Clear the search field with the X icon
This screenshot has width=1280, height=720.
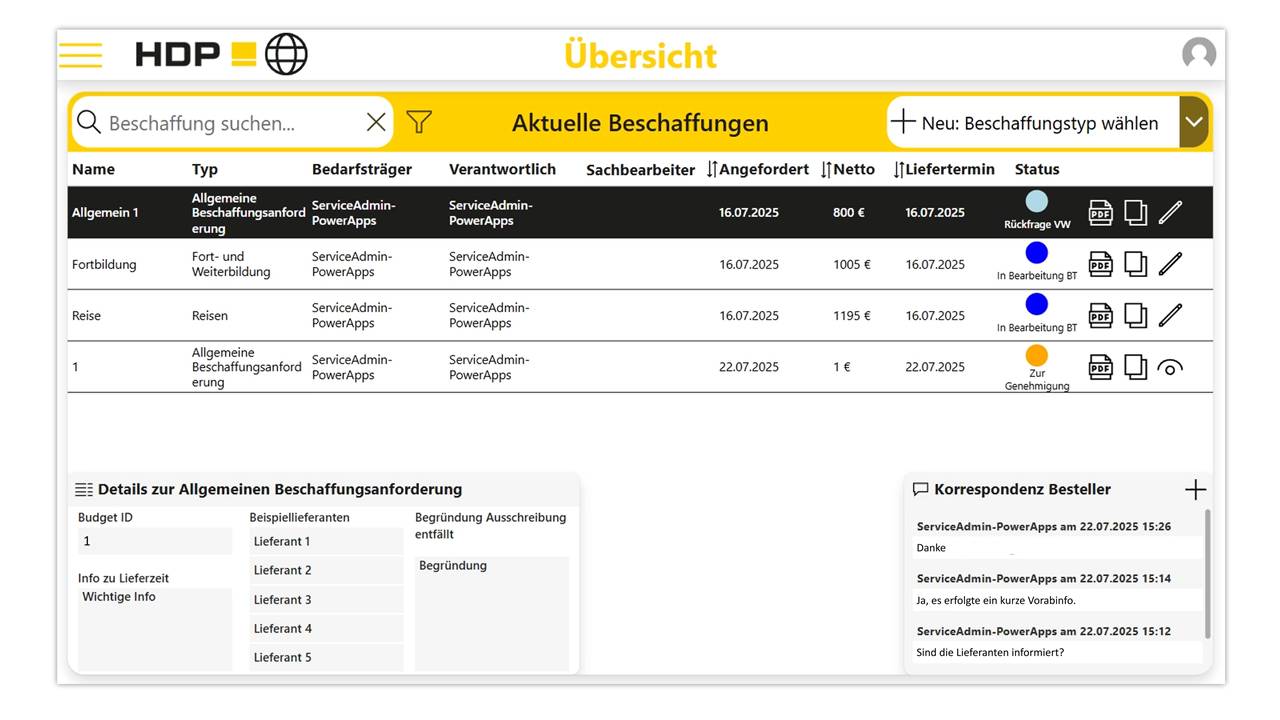point(375,121)
